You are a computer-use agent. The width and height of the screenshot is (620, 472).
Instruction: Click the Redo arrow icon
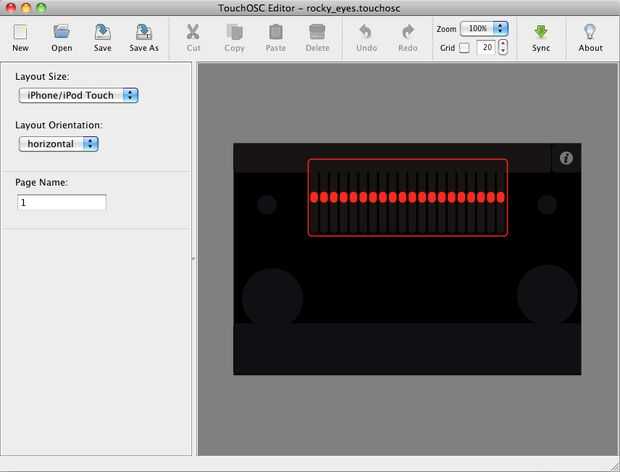[408, 33]
